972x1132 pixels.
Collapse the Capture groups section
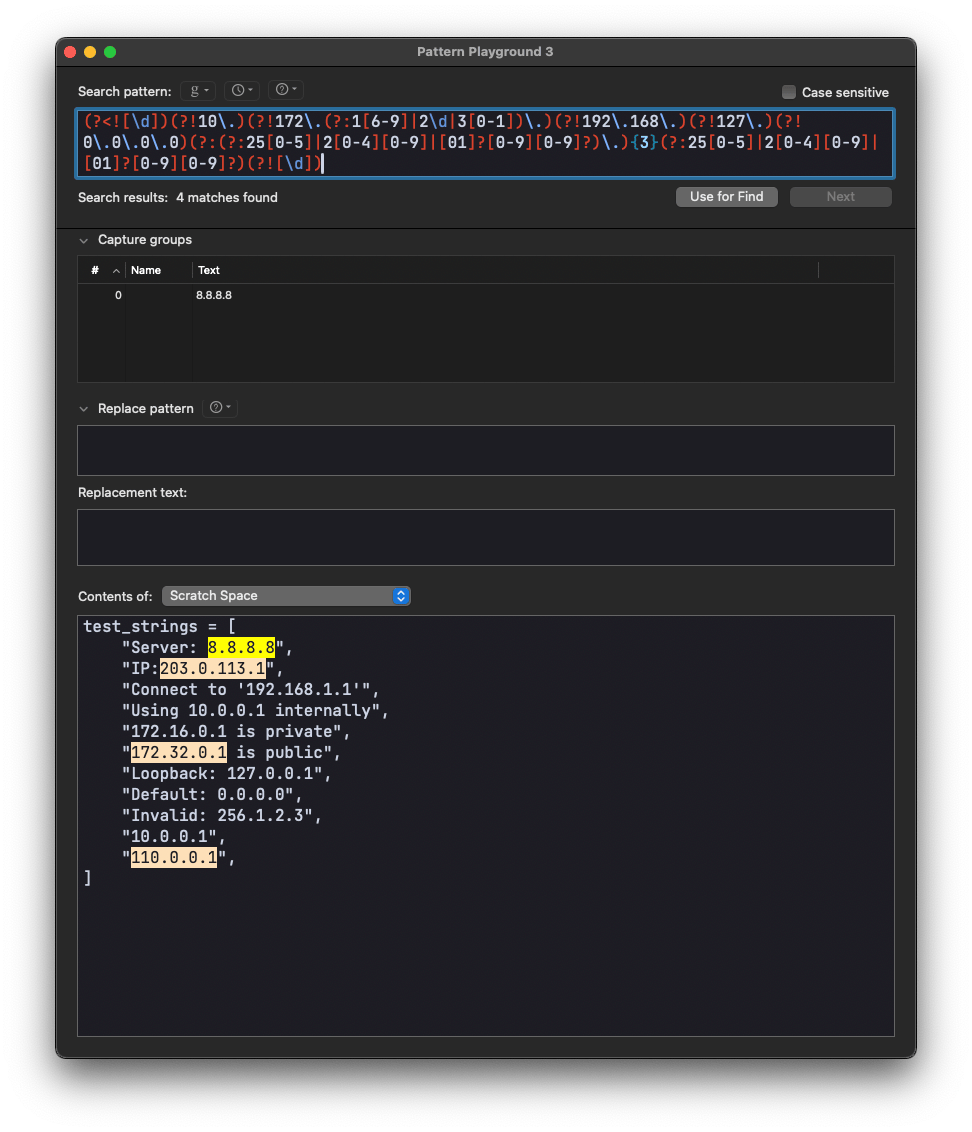coord(84,240)
